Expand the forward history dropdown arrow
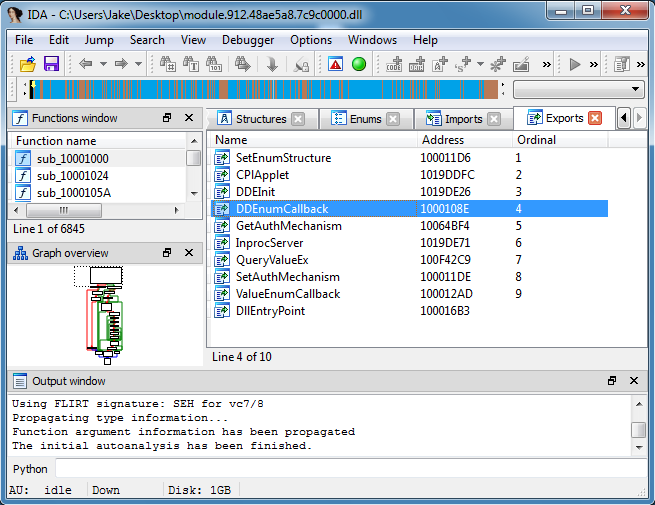 coord(138,64)
